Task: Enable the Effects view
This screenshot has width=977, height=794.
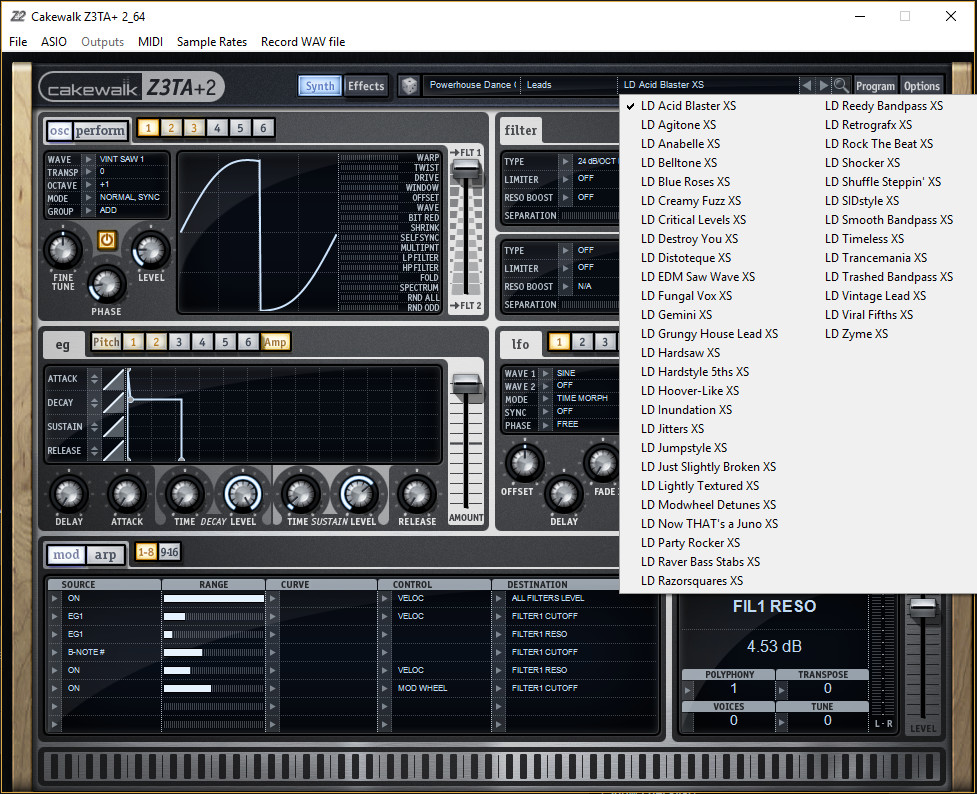Action: pyautogui.click(x=366, y=86)
